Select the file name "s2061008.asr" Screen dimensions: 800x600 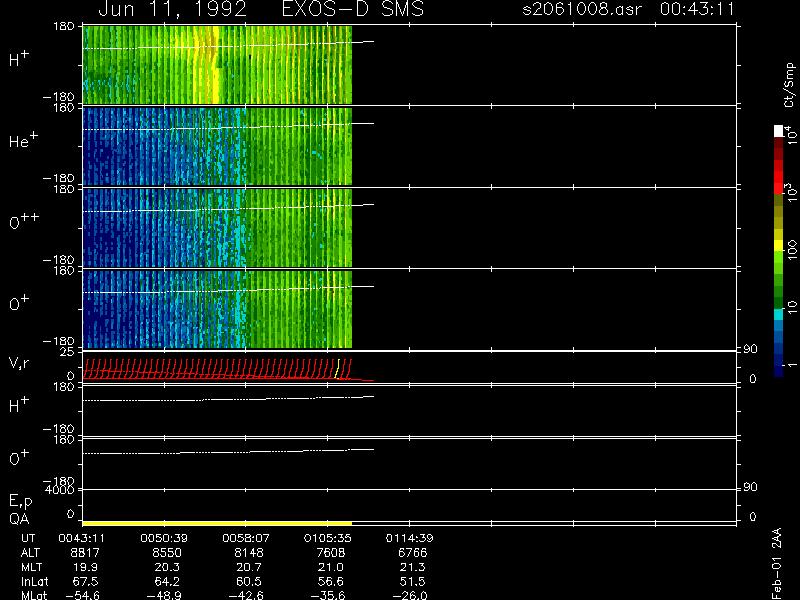(583, 9)
